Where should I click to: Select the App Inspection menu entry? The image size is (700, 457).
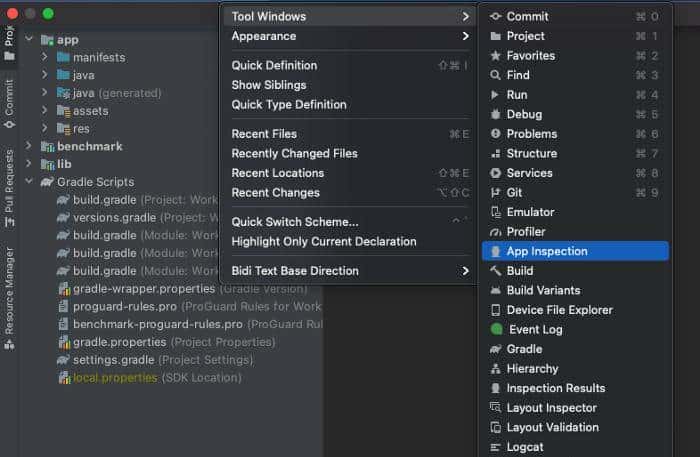click(546, 251)
